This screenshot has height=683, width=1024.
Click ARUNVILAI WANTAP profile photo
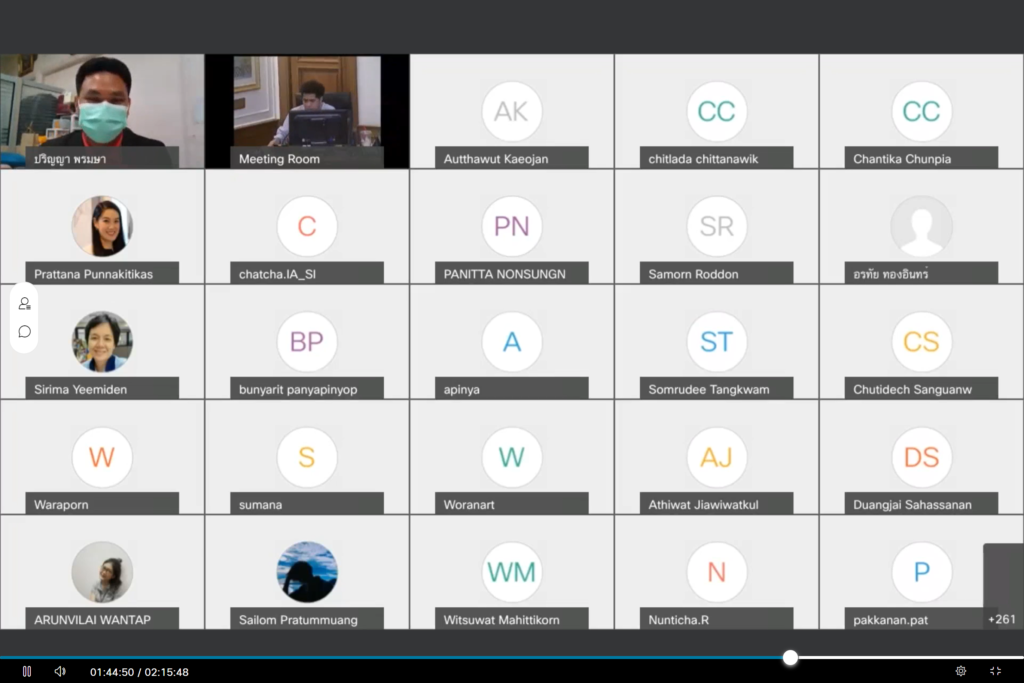(102, 572)
